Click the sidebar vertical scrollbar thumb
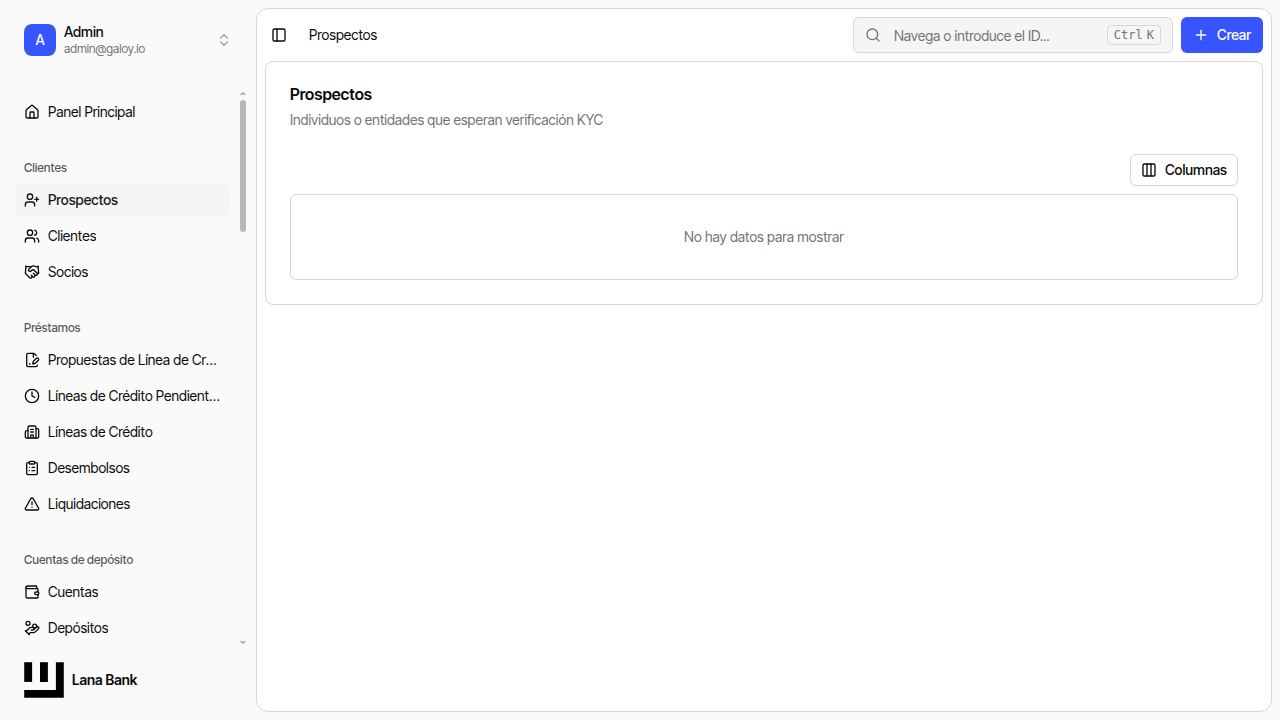The height and width of the screenshot is (720, 1280). (242, 166)
